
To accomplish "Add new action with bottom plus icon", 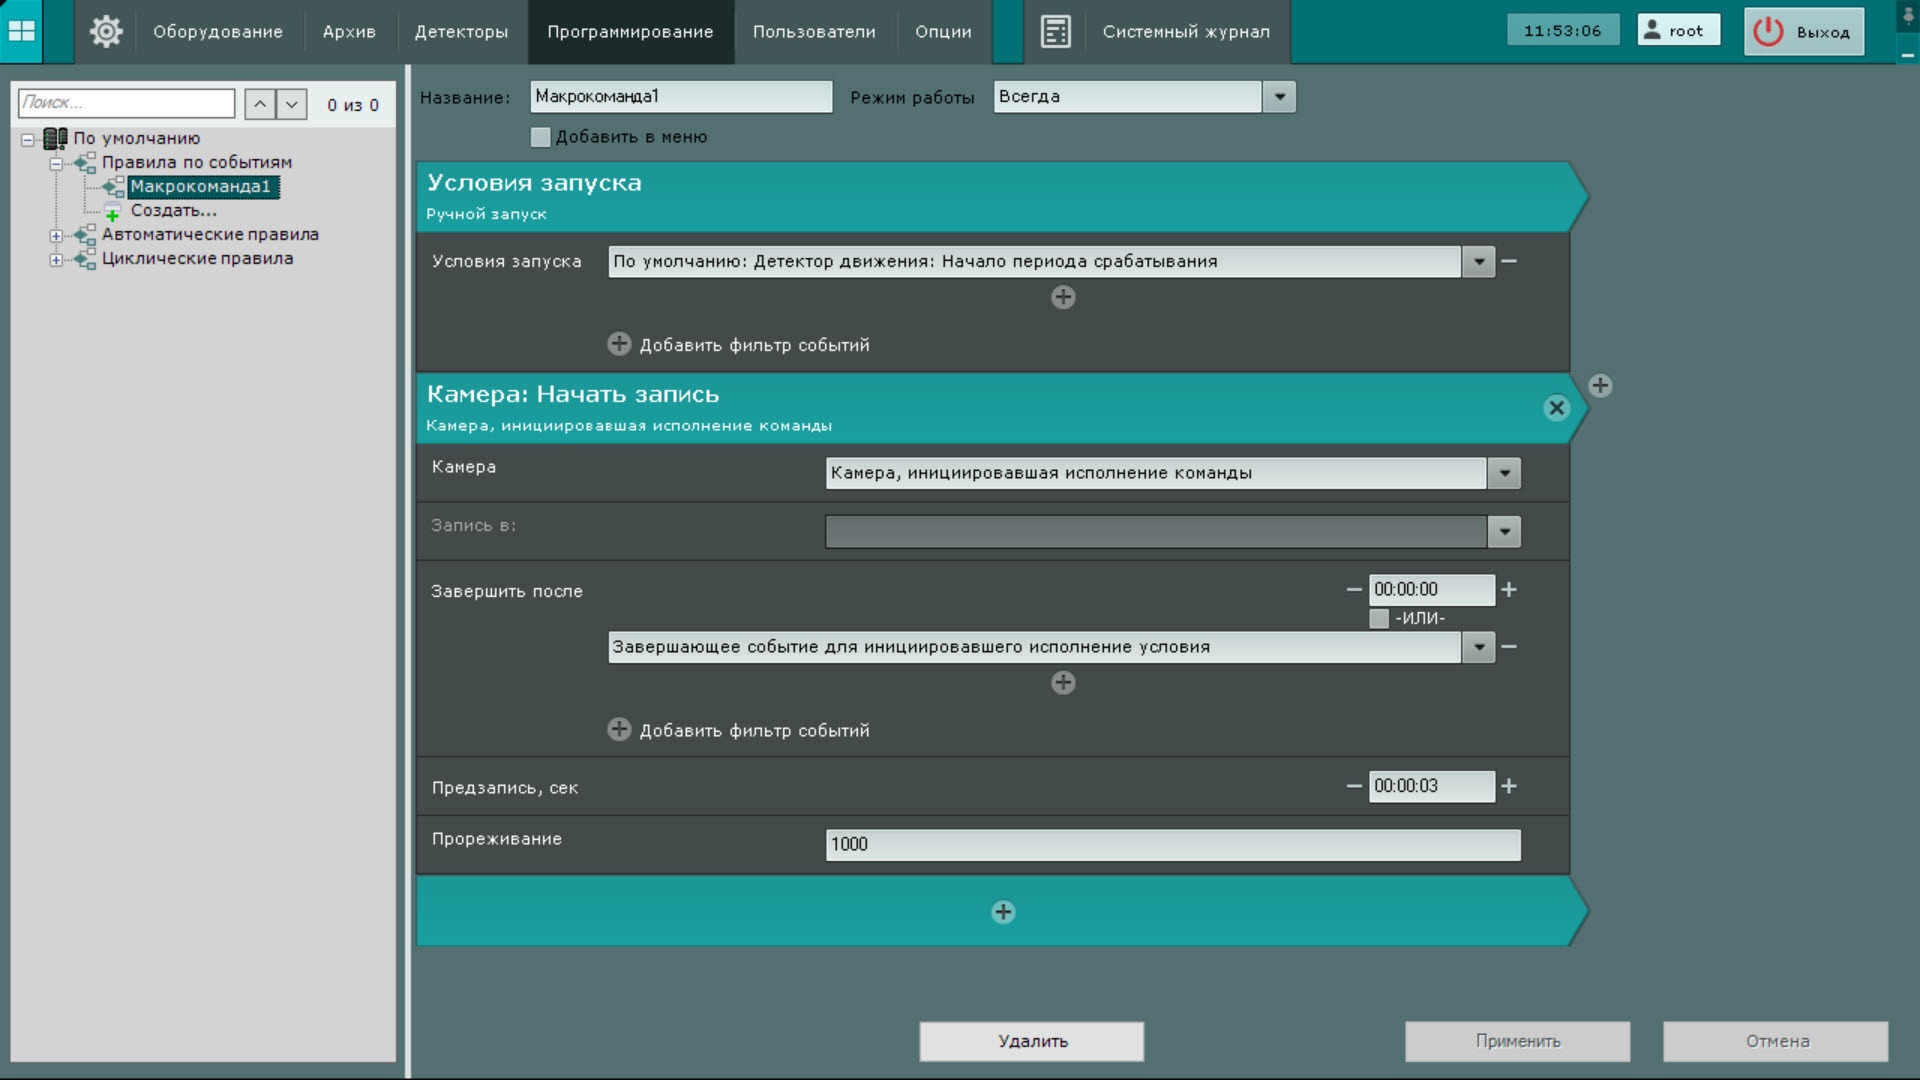I will coord(1003,912).
